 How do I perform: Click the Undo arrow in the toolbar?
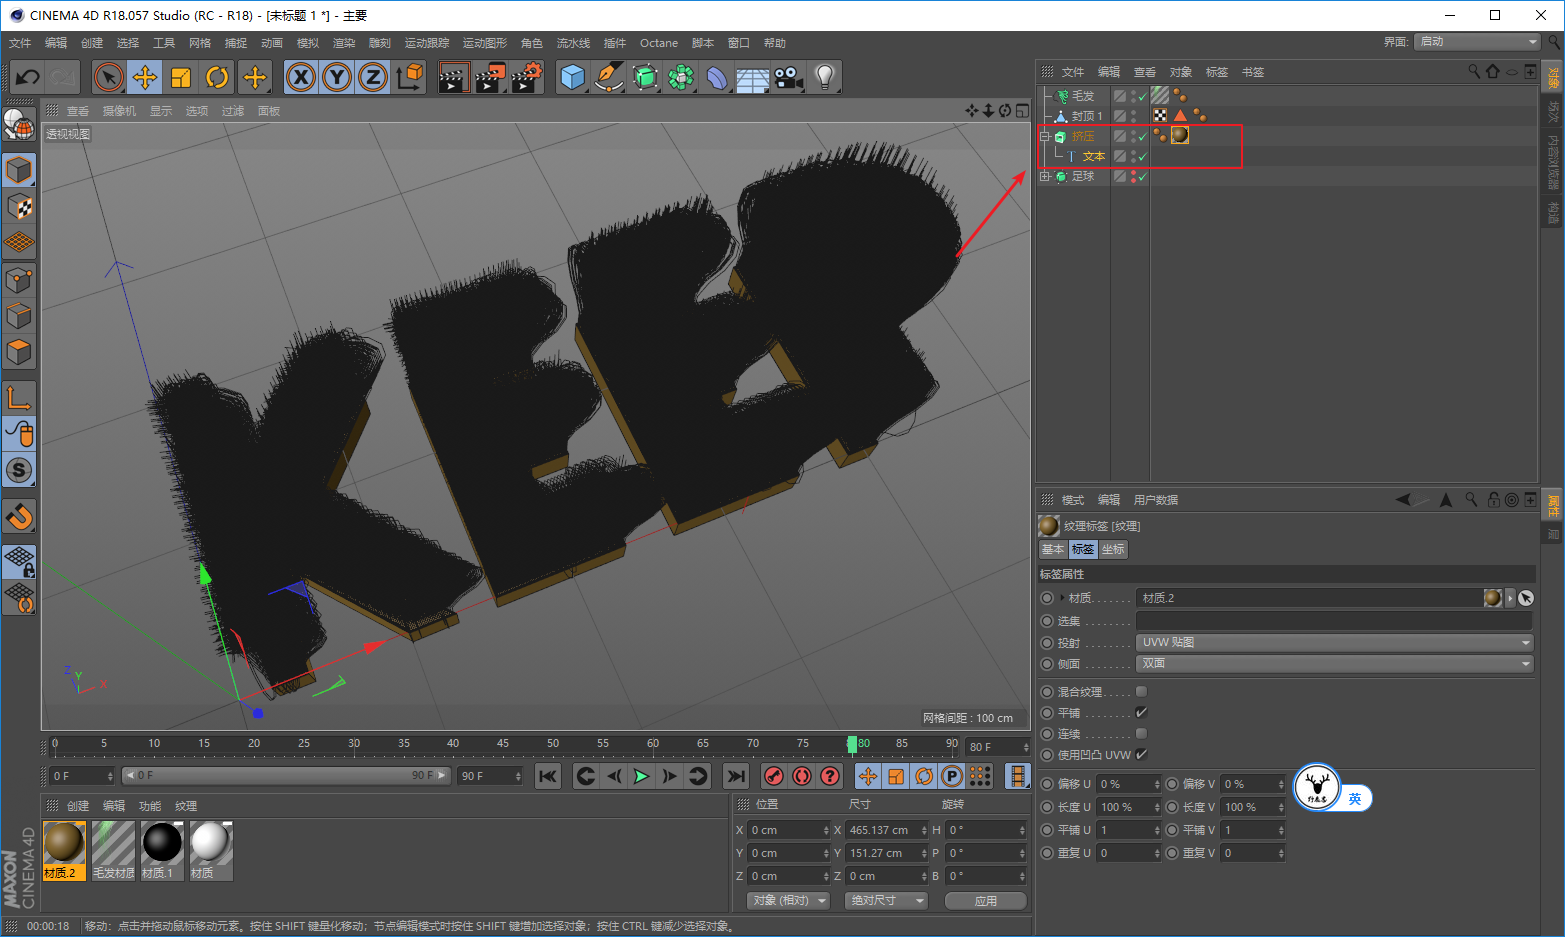28,77
